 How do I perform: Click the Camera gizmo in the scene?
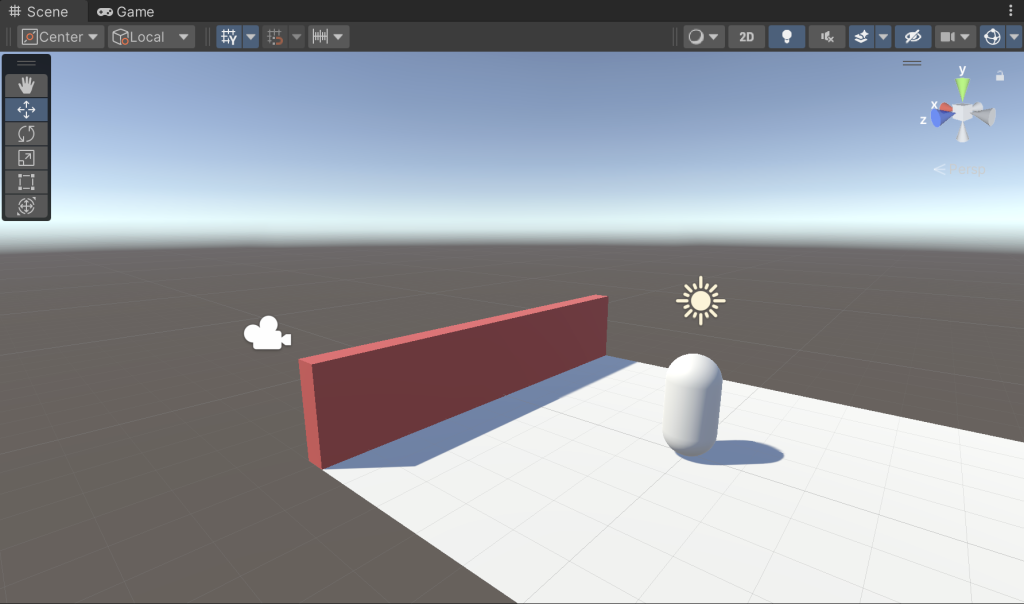pyautogui.click(x=267, y=334)
